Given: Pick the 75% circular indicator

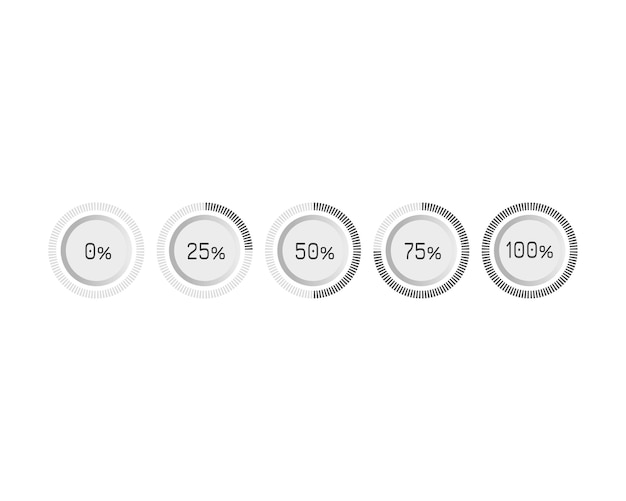Looking at the screenshot, I should click(x=422, y=250).
